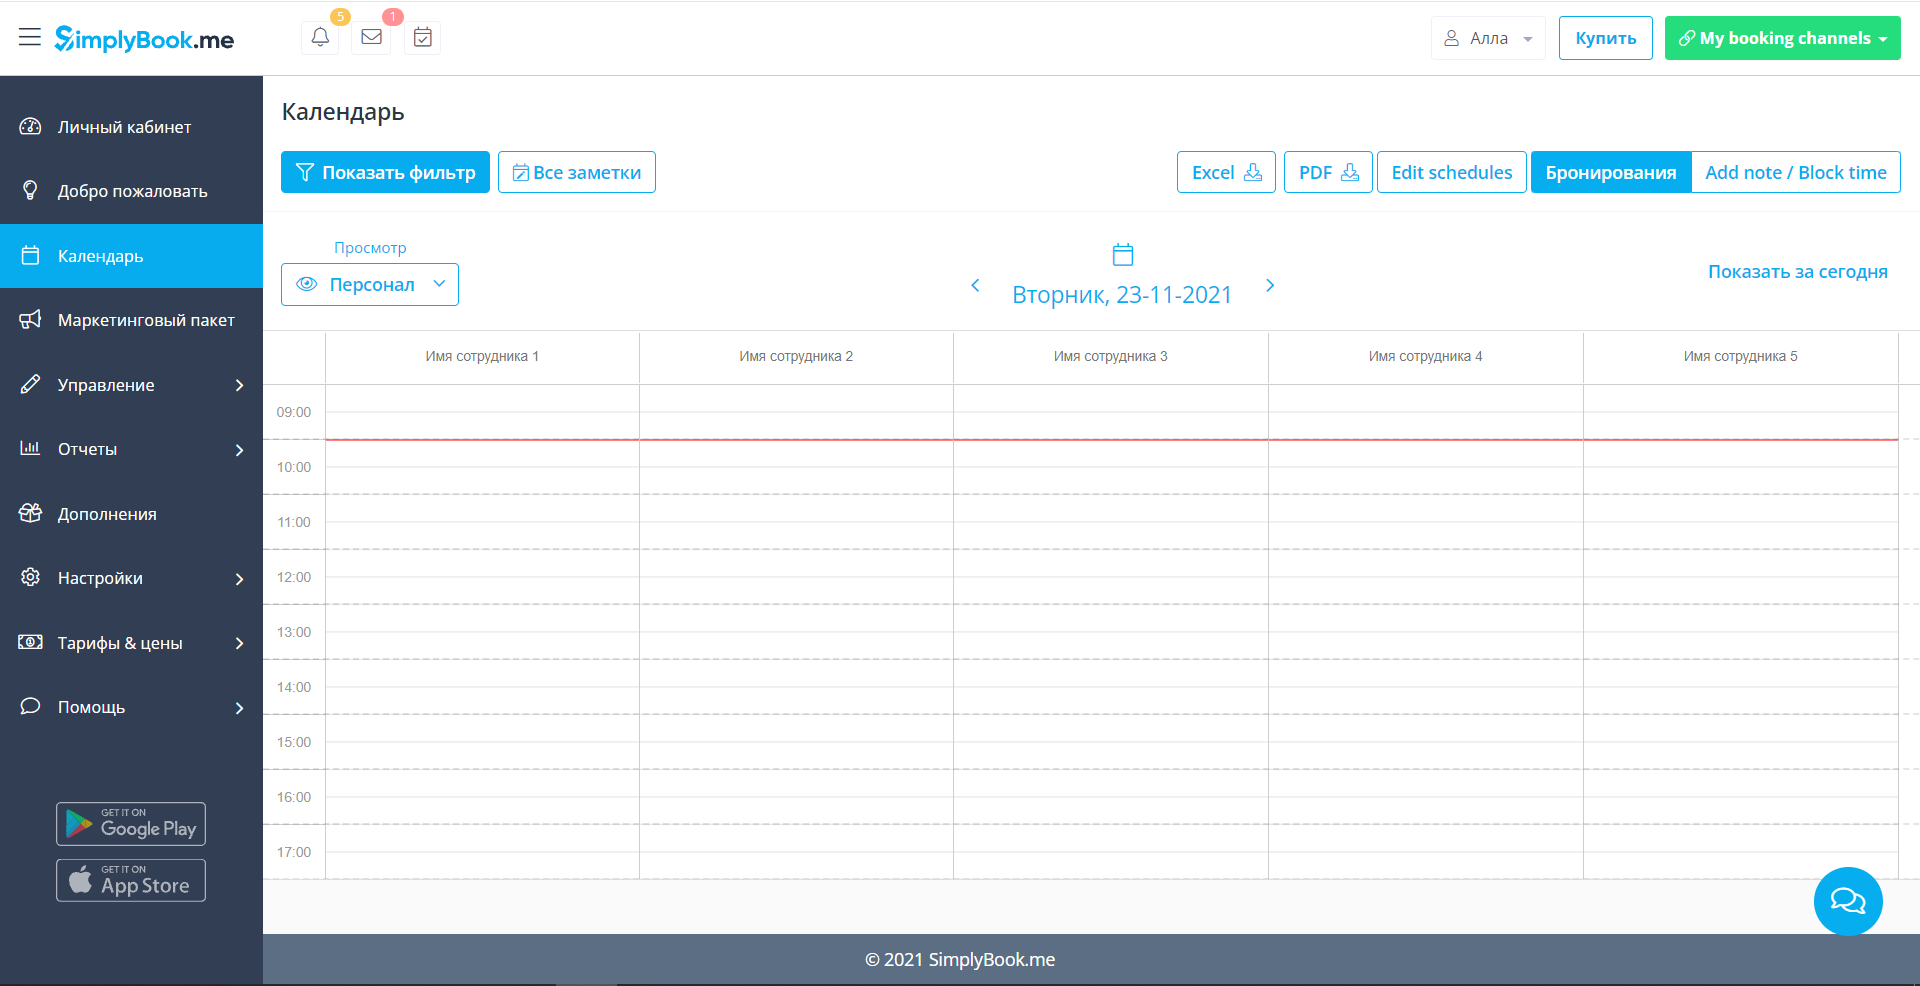Click the SimplyBook.me logo
Screen dimensions: 1920x986
coord(144,39)
